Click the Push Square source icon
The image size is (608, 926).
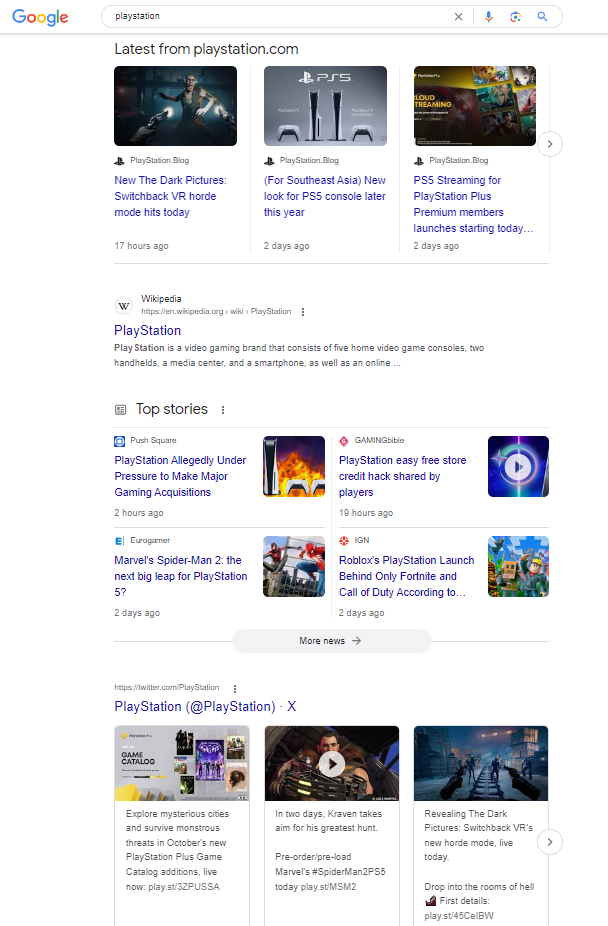click(119, 441)
